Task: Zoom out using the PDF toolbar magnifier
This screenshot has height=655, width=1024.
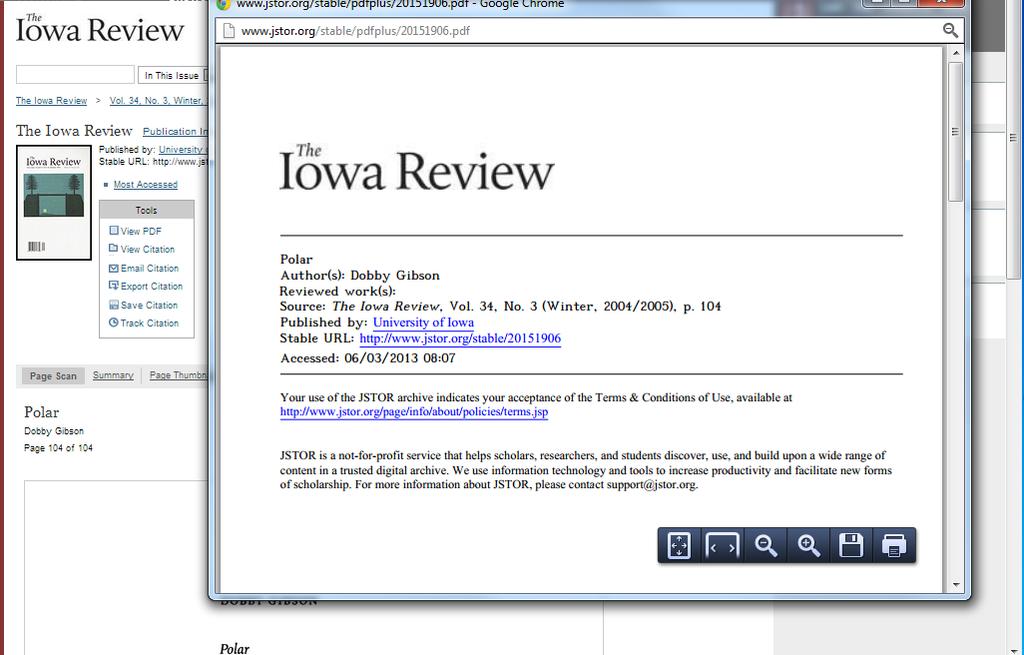Action: point(765,545)
